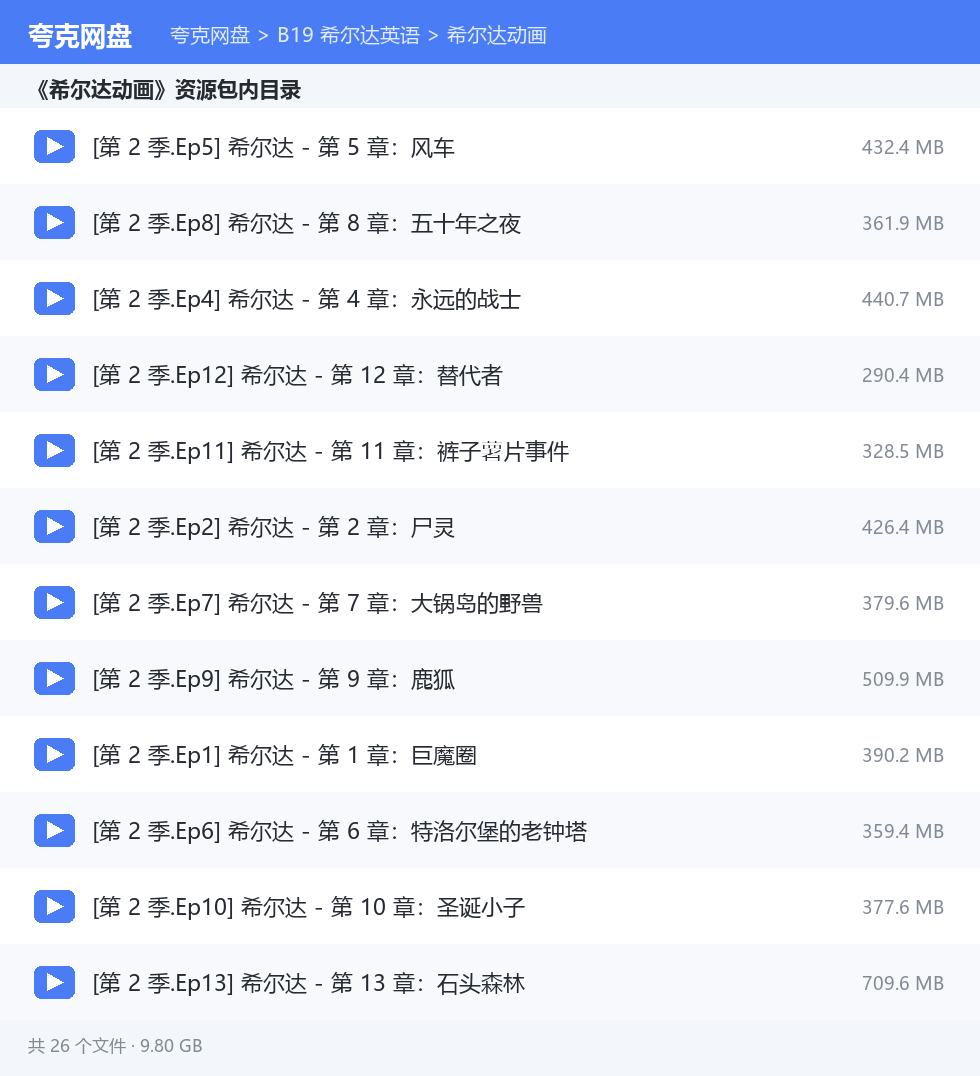The image size is (980, 1076).
Task: Open file 第 1 章：巨魔圈
Action: coord(285,755)
